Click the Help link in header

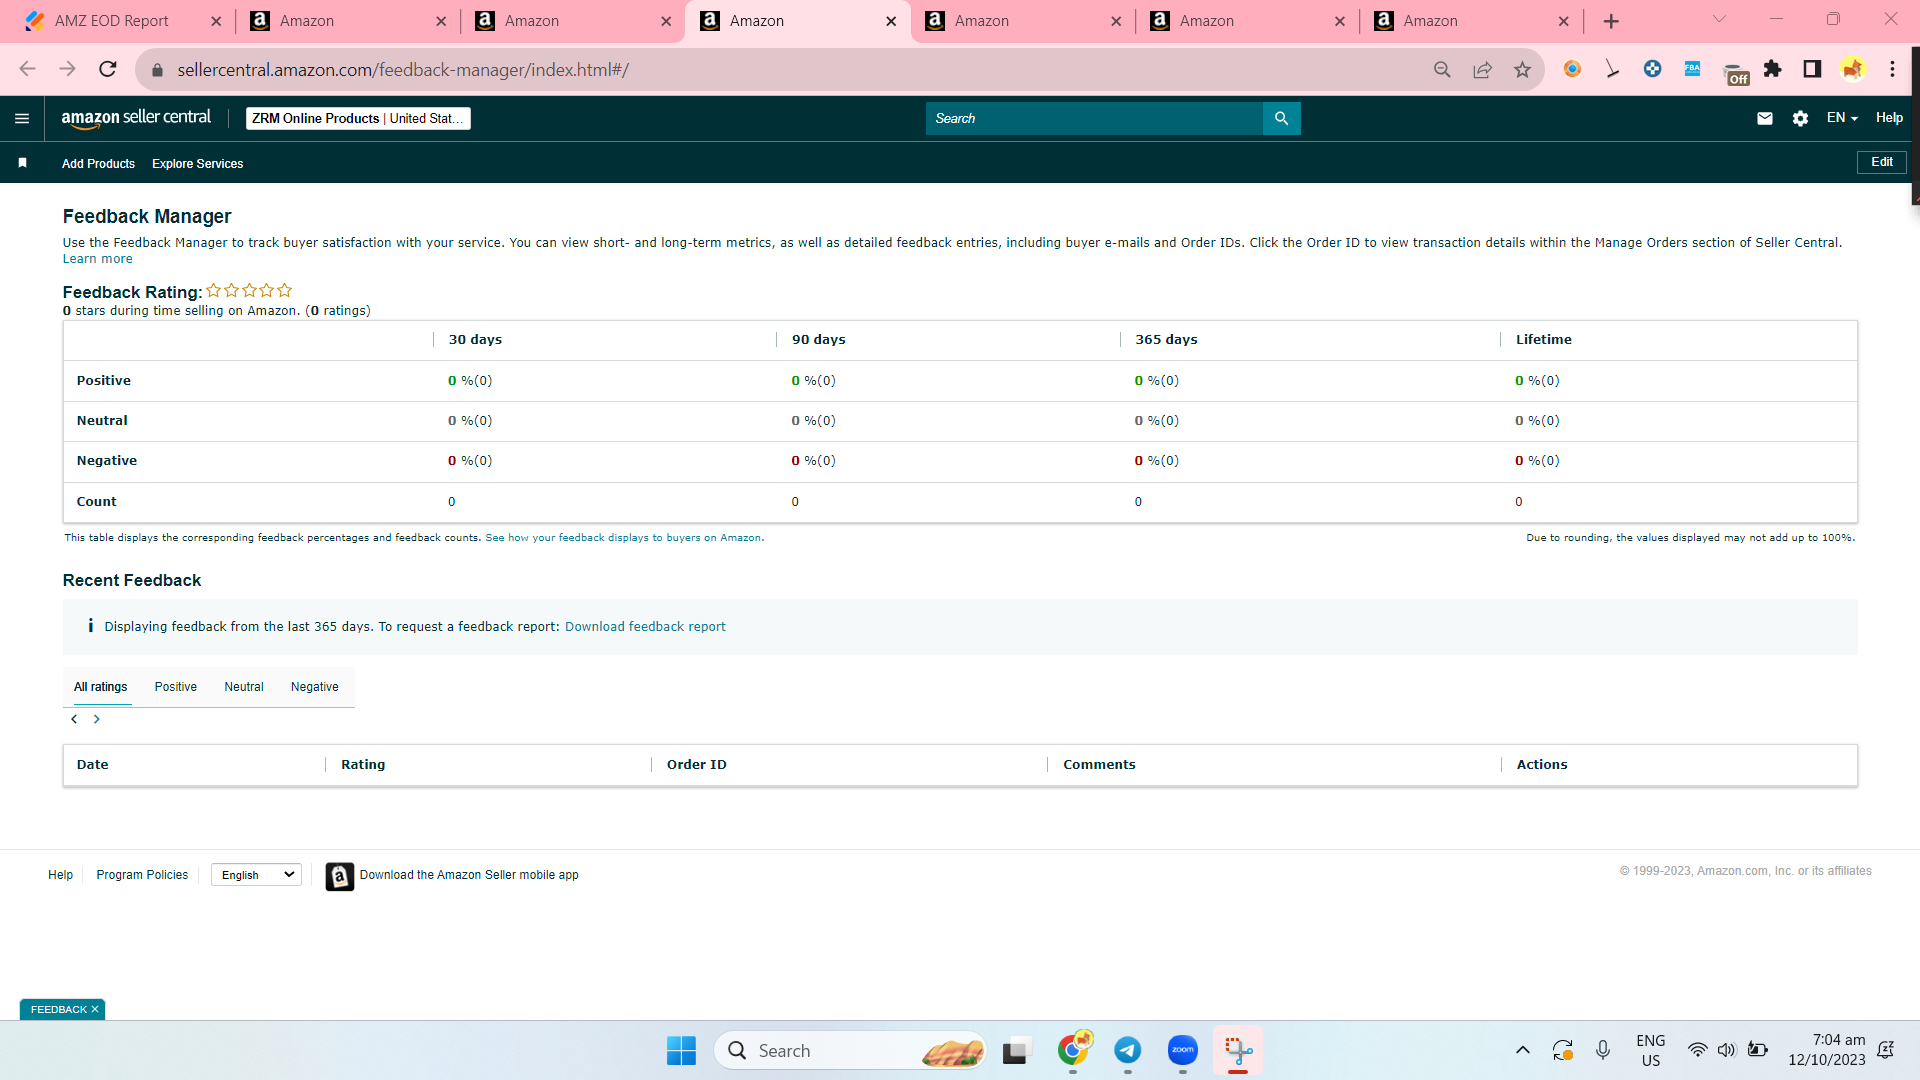(1889, 118)
